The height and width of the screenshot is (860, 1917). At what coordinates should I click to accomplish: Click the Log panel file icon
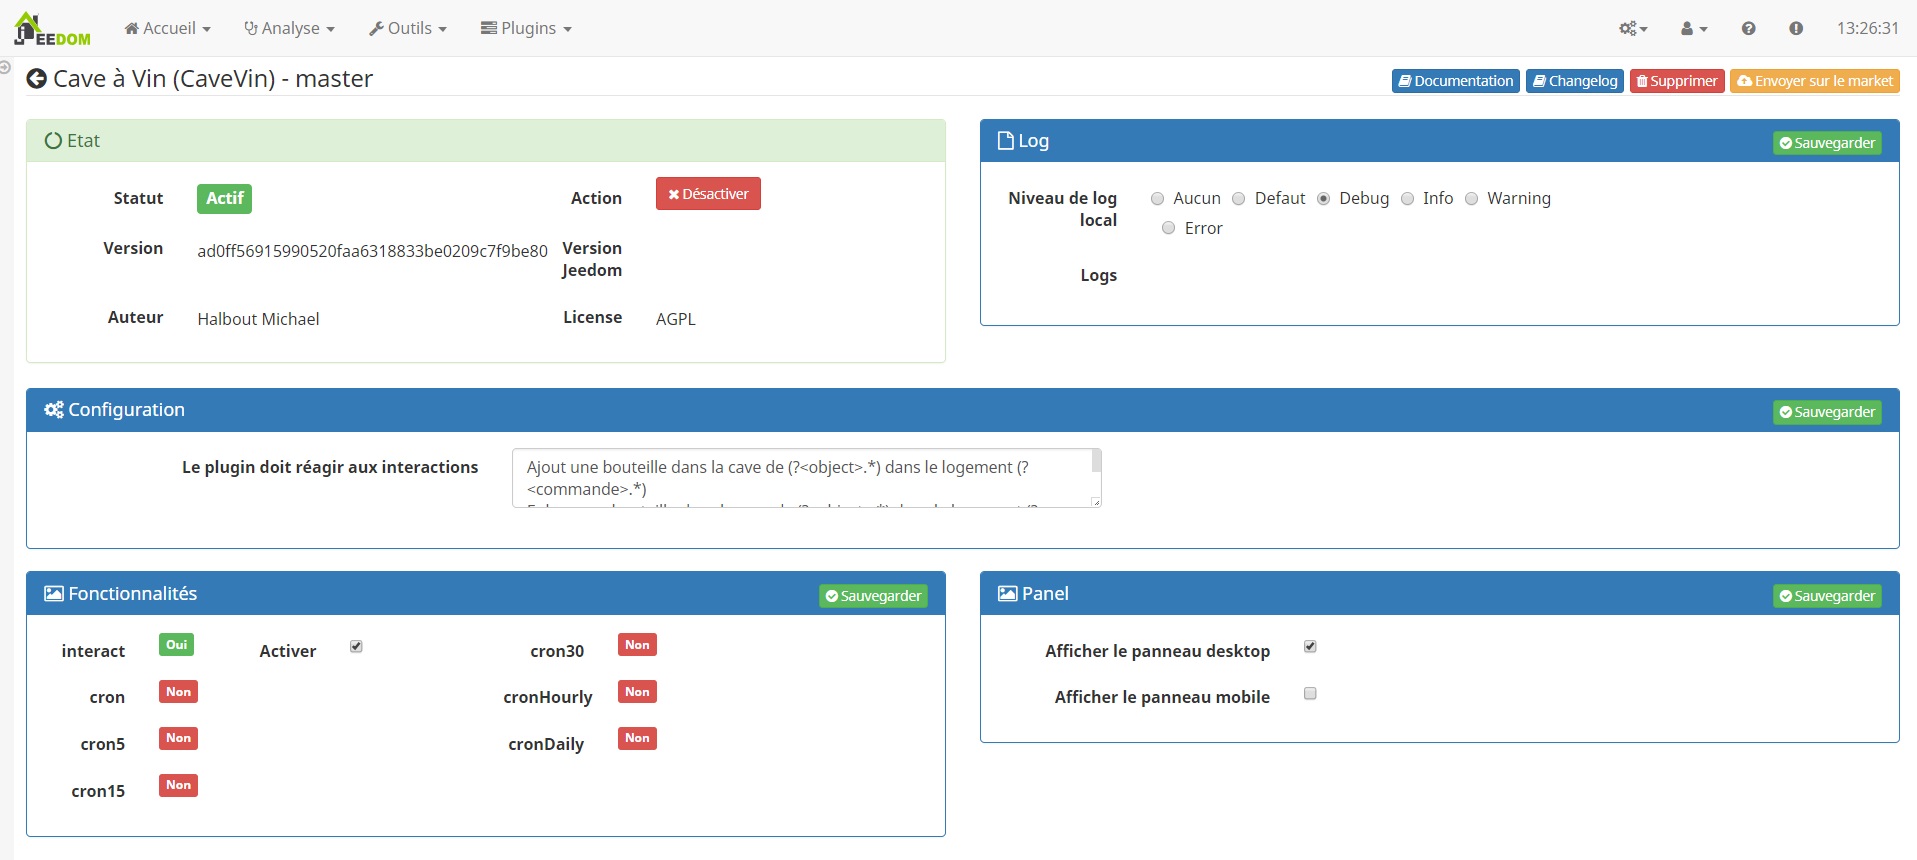coord(1006,141)
